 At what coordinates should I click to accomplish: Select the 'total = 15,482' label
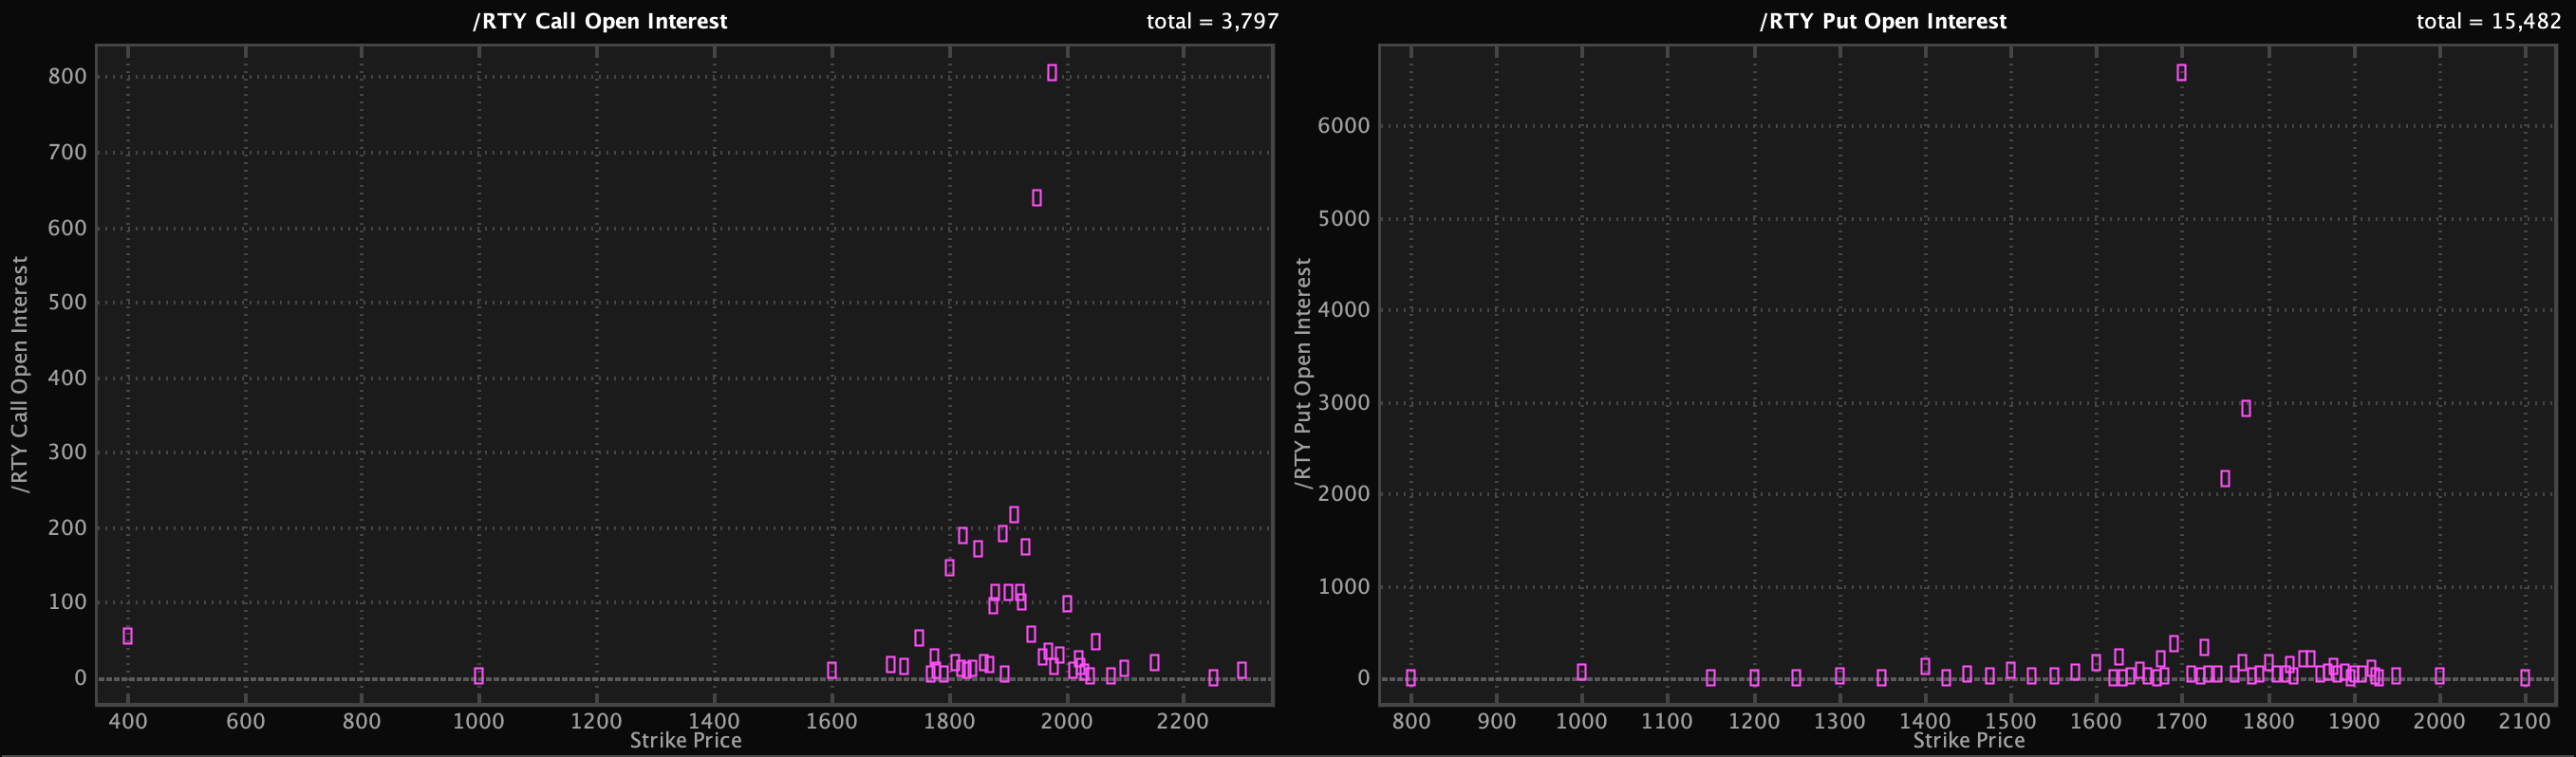tap(2489, 21)
